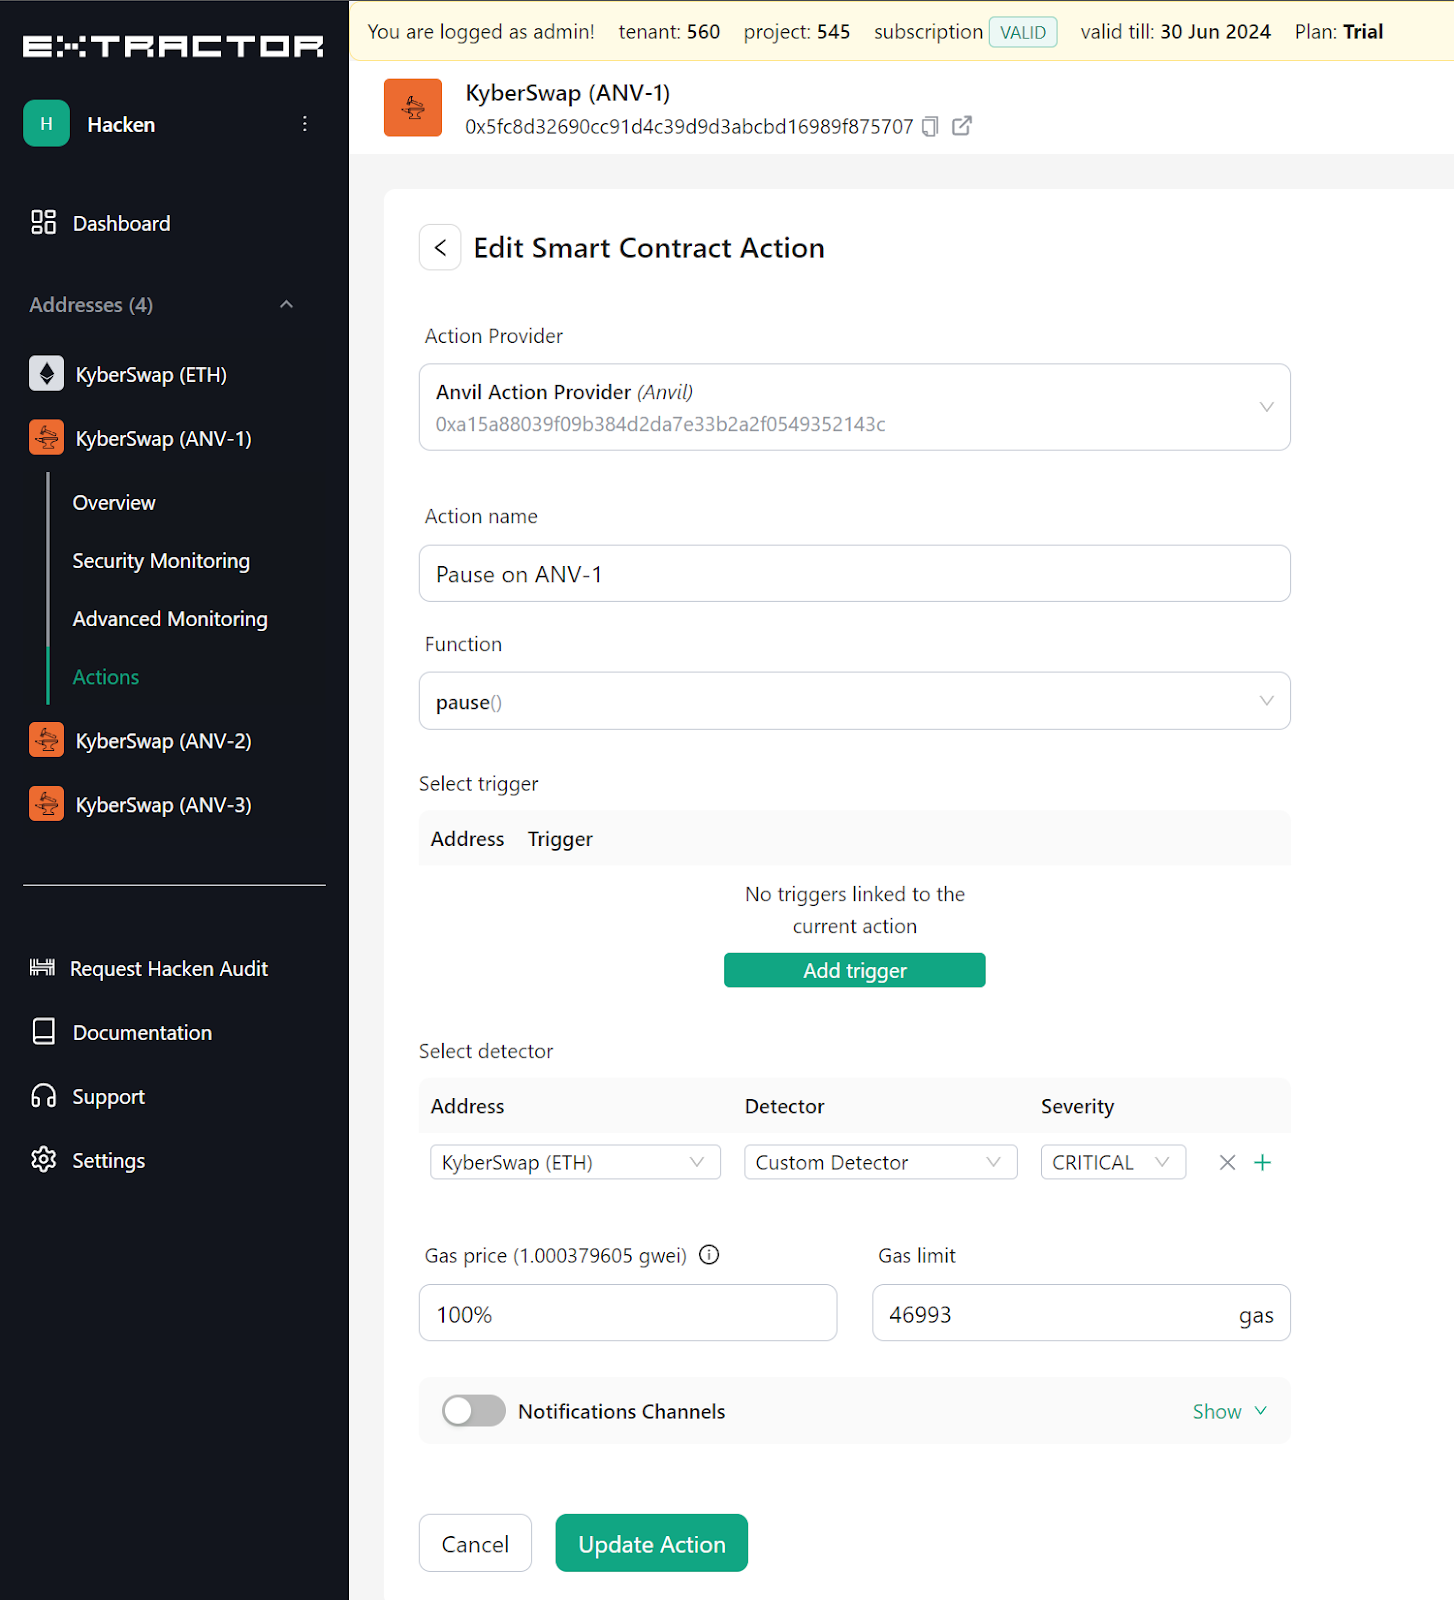
Task: Open the Actions page
Action: pyautogui.click(x=106, y=677)
